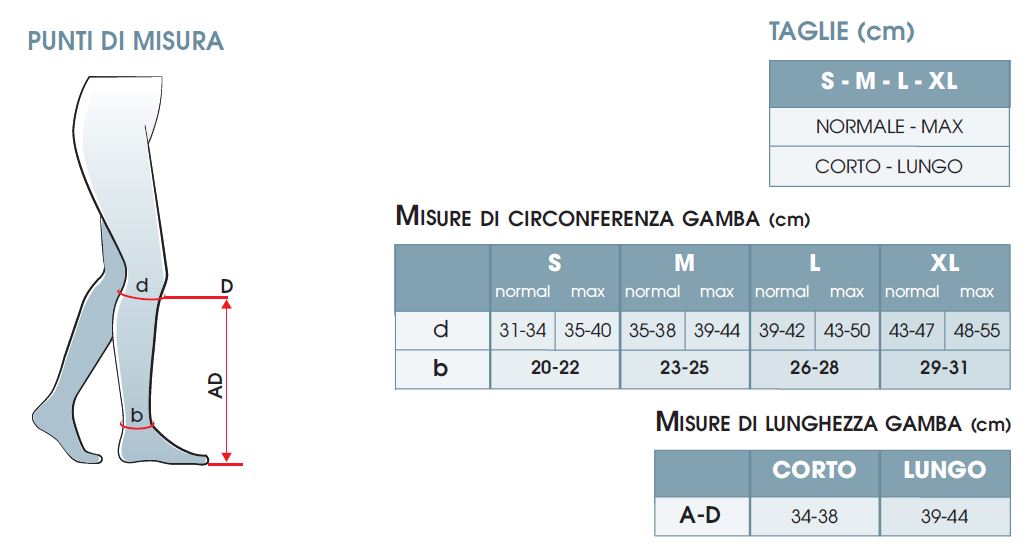This screenshot has height=552, width=1029.
Task: Click the NORMALE - MAX row
Action: (889, 127)
